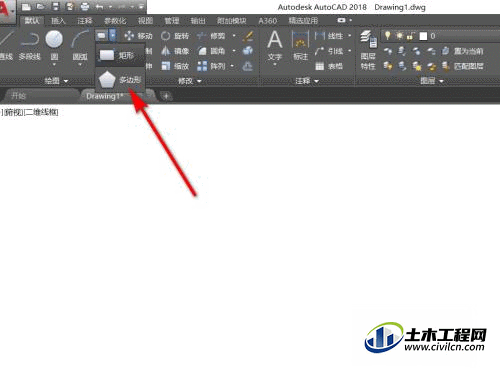This screenshot has height=375, width=500.
Task: Open the 修剪 trim dropdown arrow
Action: 234,36
